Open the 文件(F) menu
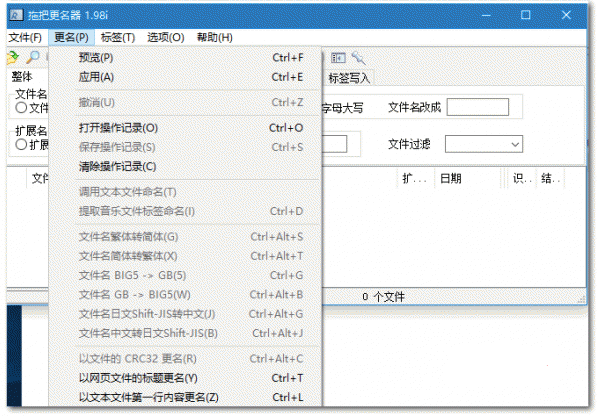This screenshot has width=602, height=418. pyautogui.click(x=25, y=38)
